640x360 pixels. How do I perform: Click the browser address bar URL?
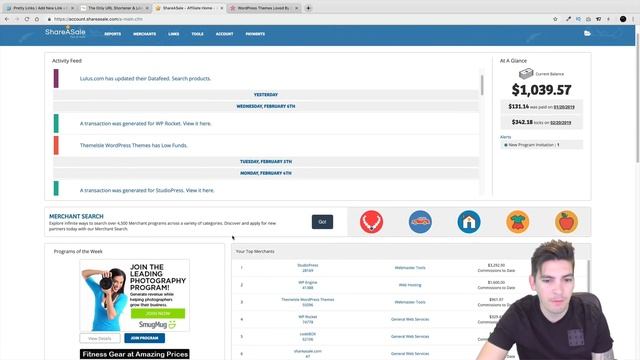[x=98, y=19]
